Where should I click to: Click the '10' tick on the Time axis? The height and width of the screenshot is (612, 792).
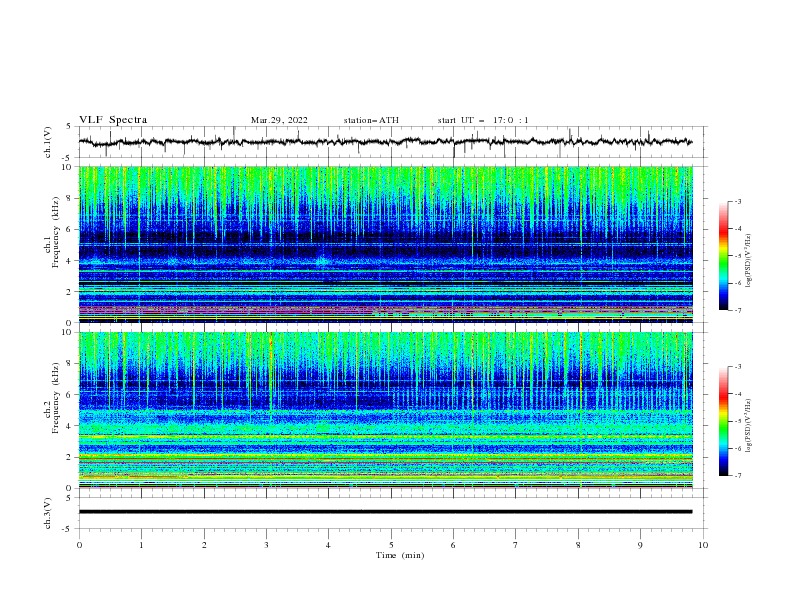703,545
